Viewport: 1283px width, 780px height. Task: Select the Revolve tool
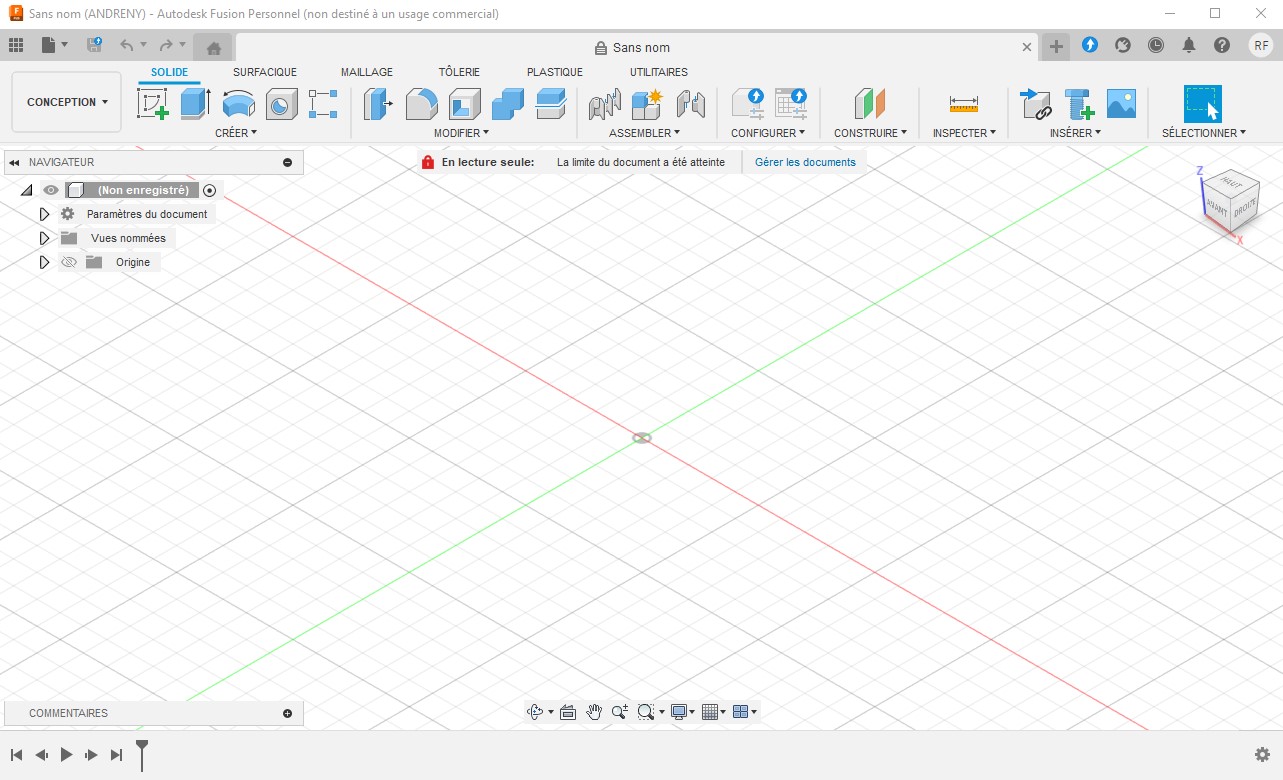238,104
